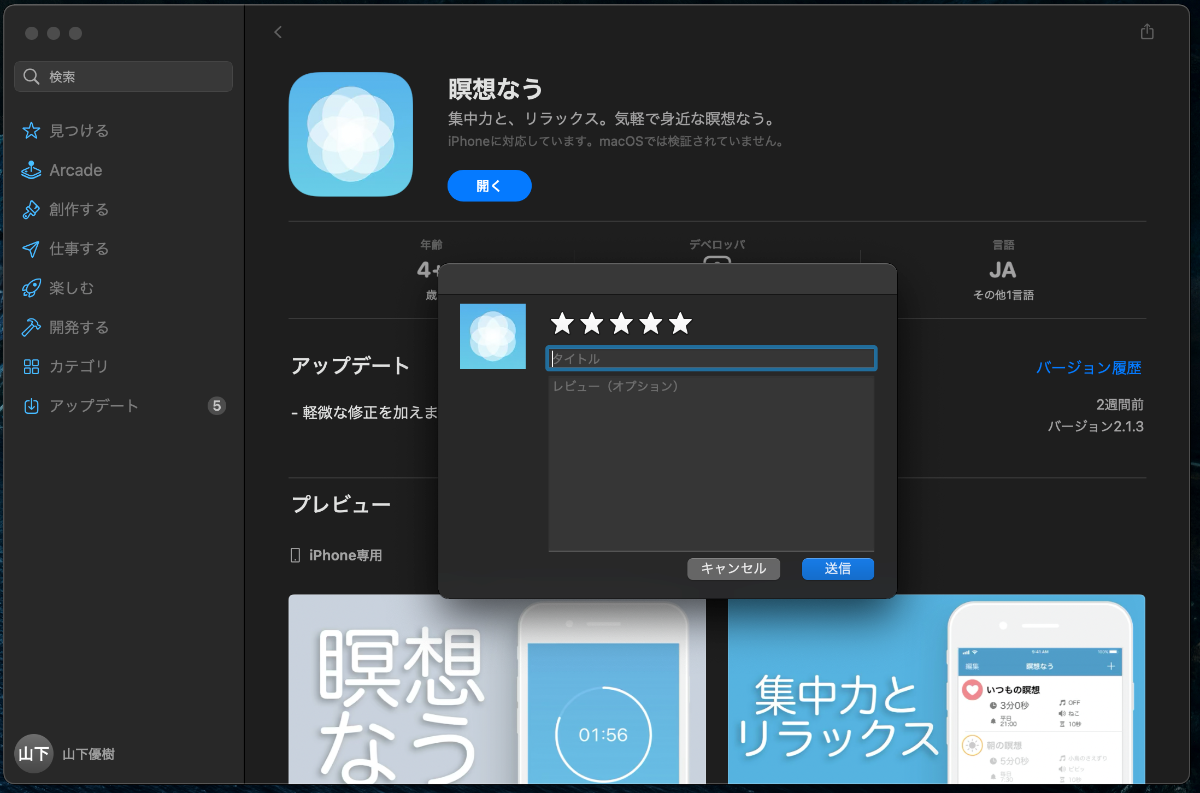Click the iPhone専用 label
The image size is (1200, 793).
[x=345, y=555]
